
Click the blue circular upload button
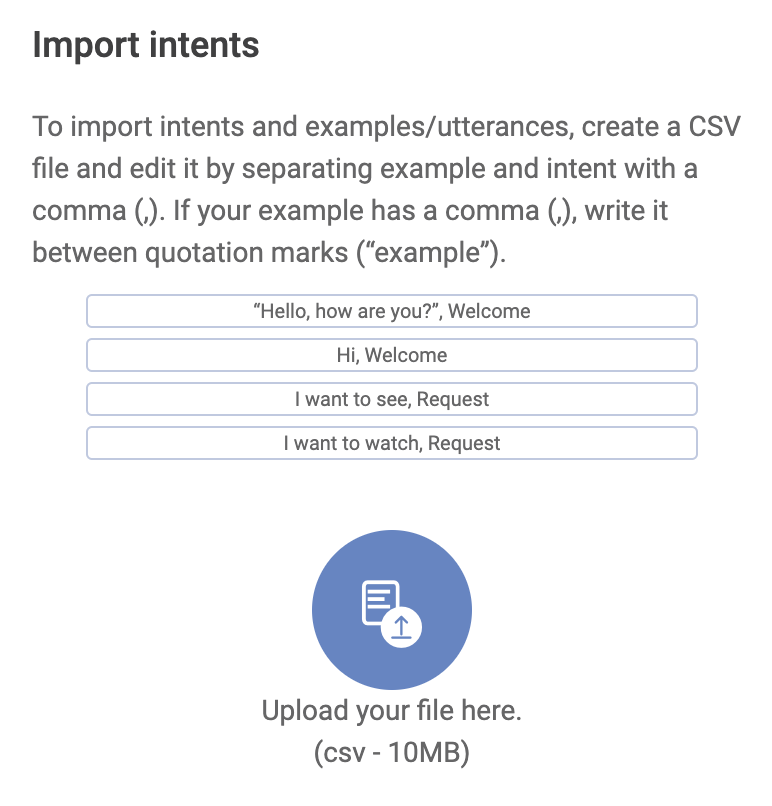391,609
